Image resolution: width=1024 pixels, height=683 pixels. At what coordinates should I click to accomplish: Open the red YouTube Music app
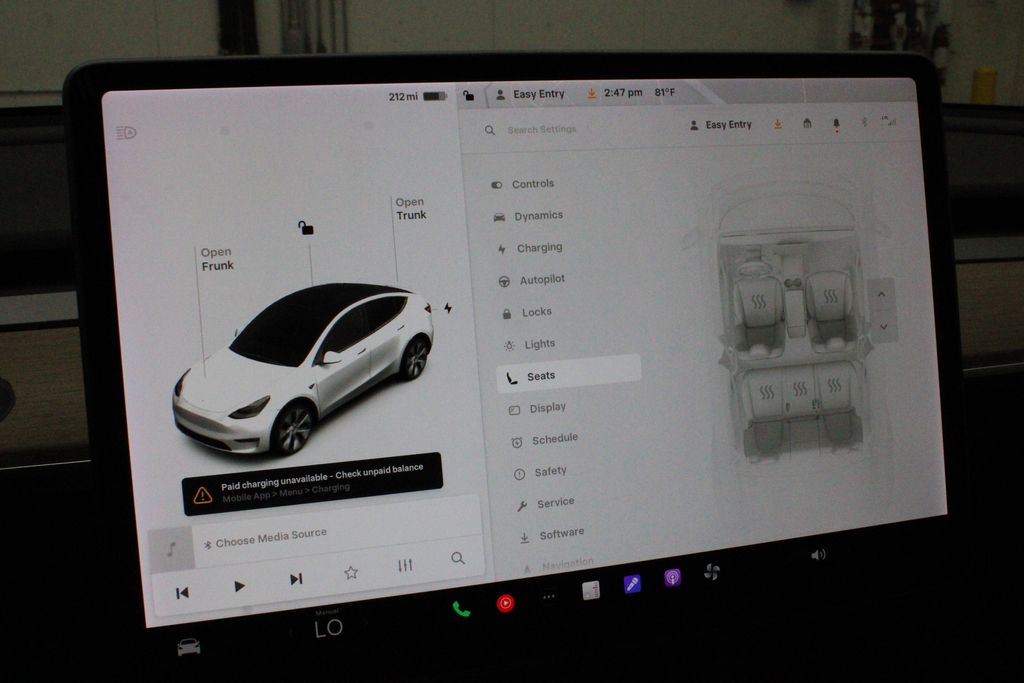(x=505, y=603)
